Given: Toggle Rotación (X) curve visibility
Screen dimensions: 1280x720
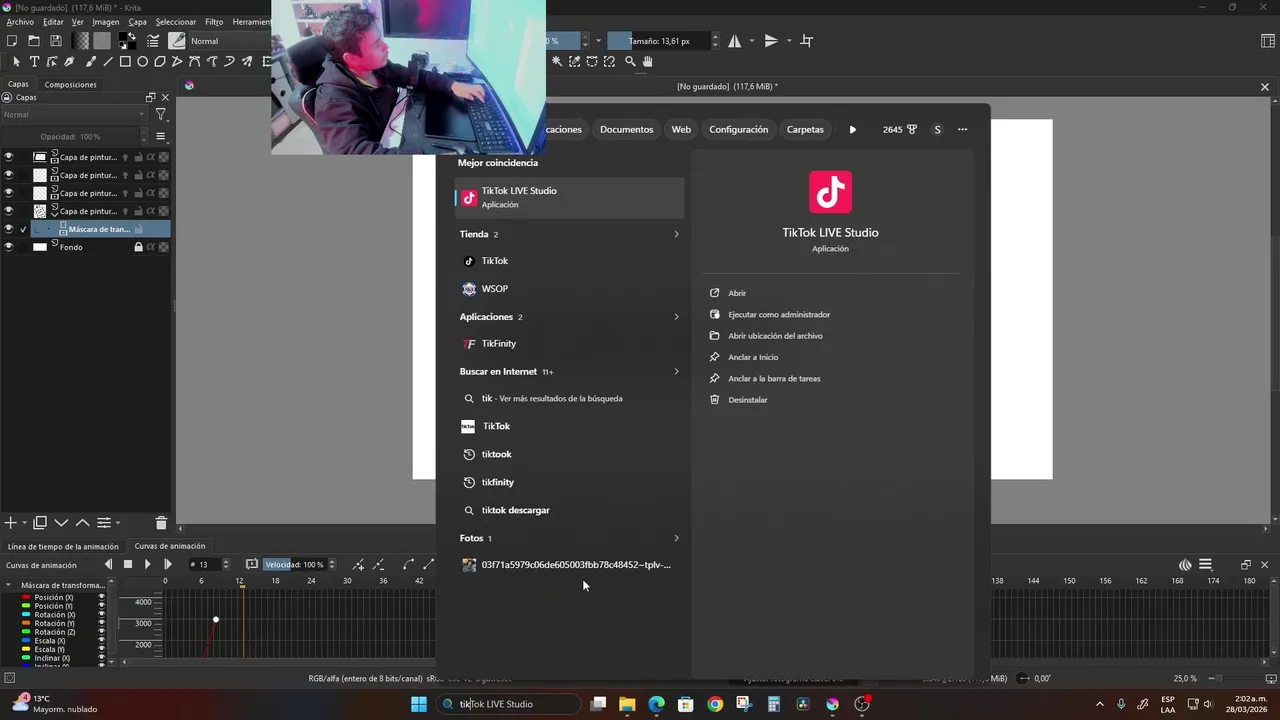Looking at the screenshot, I should 101,615.
